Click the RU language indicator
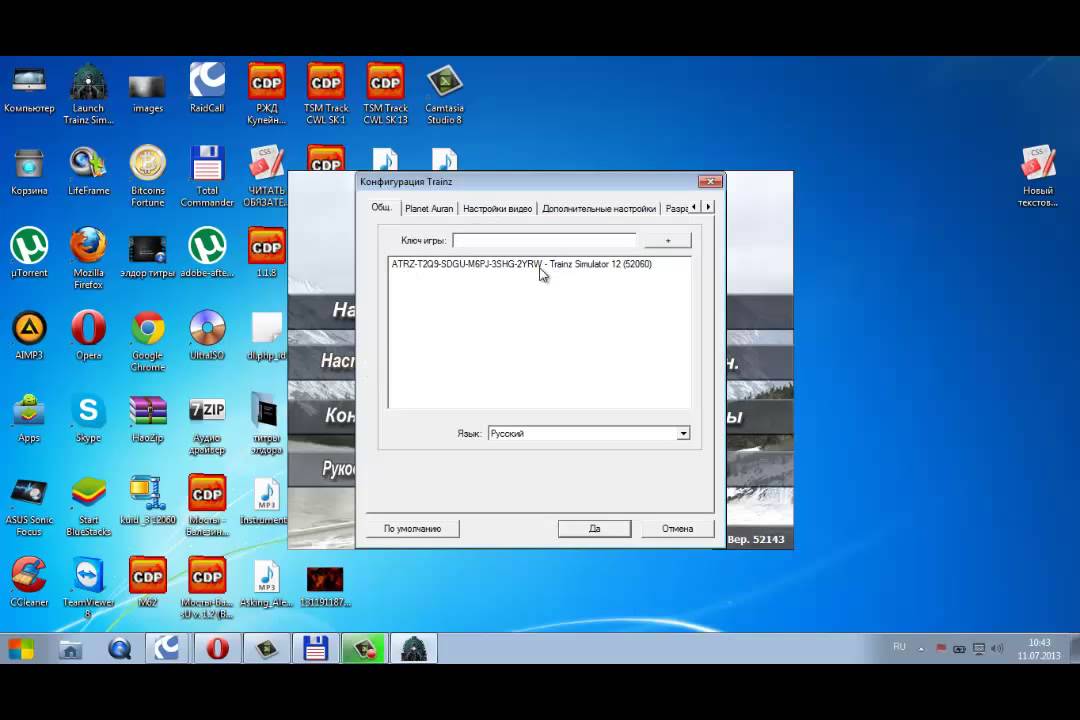Screen dimensions: 1080x720 click(899, 646)
